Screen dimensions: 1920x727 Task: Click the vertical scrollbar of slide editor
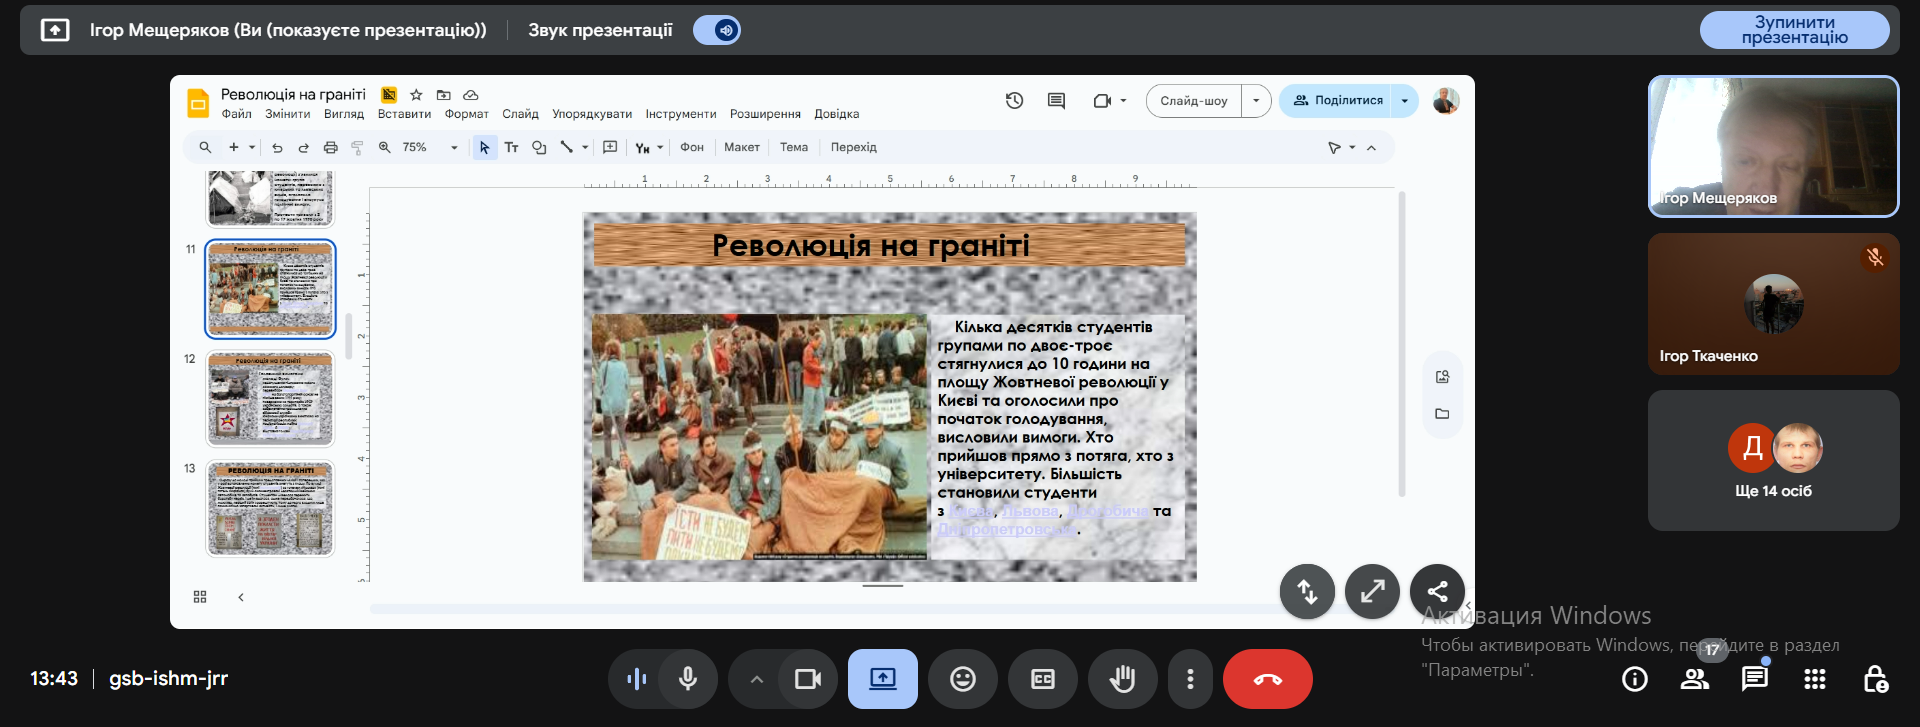pyautogui.click(x=1401, y=345)
